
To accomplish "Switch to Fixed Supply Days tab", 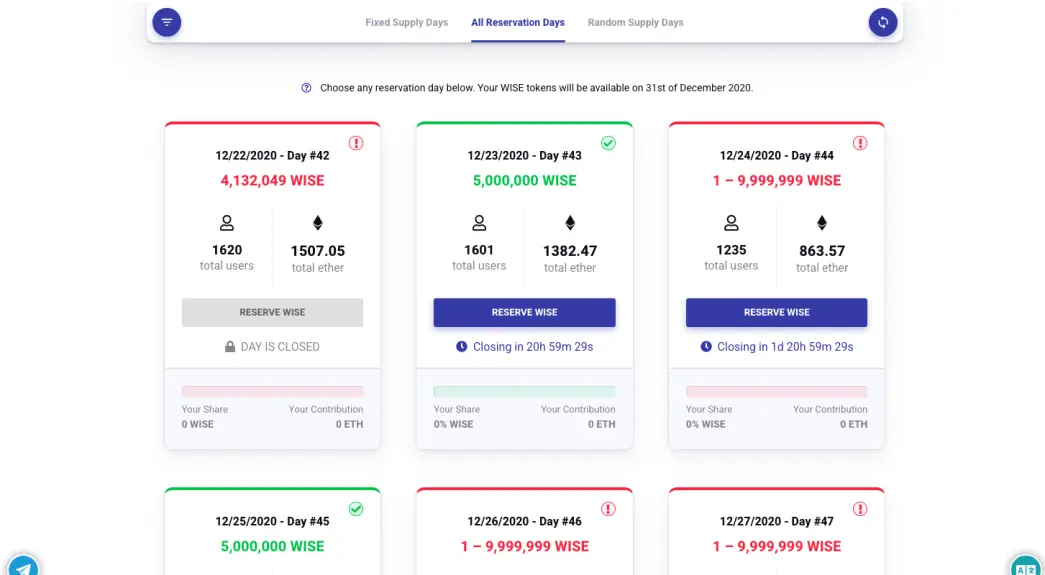I will 407,23.
